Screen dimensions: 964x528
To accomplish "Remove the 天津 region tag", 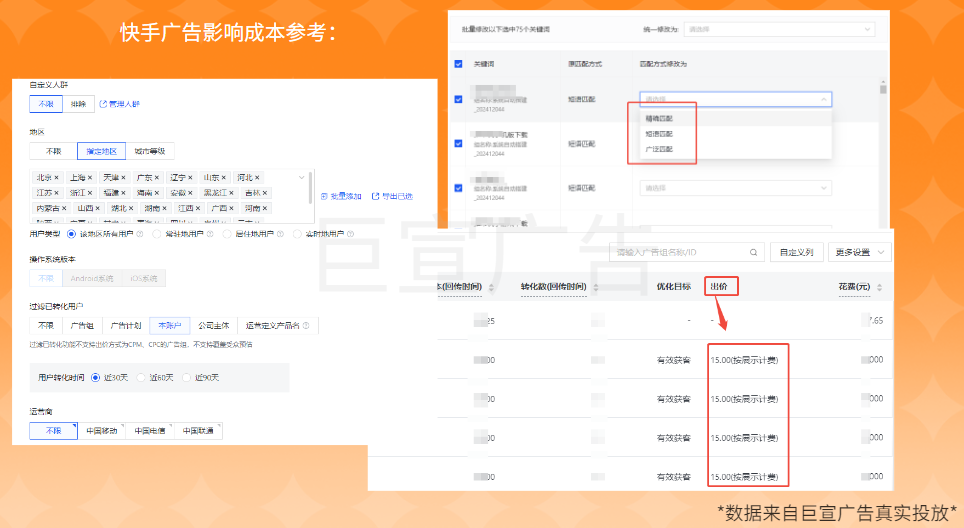I will coord(123,178).
